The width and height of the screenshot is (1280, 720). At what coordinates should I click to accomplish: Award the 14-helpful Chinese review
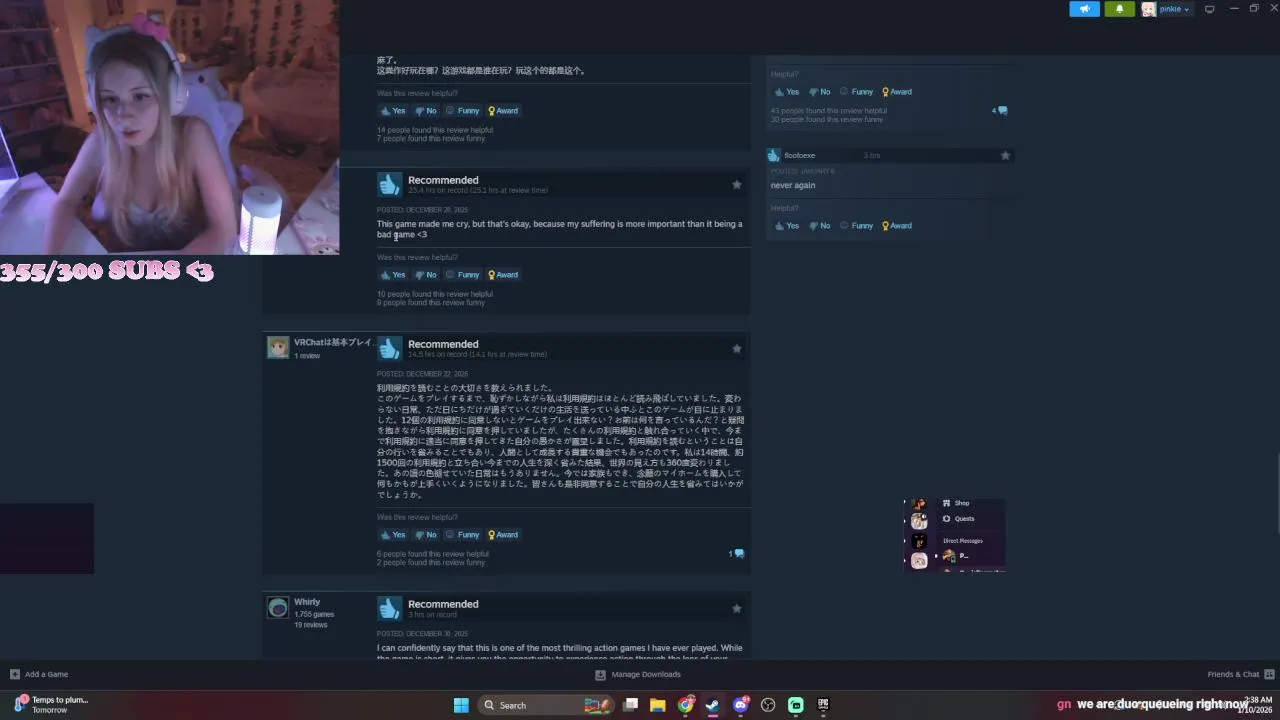[x=502, y=111]
